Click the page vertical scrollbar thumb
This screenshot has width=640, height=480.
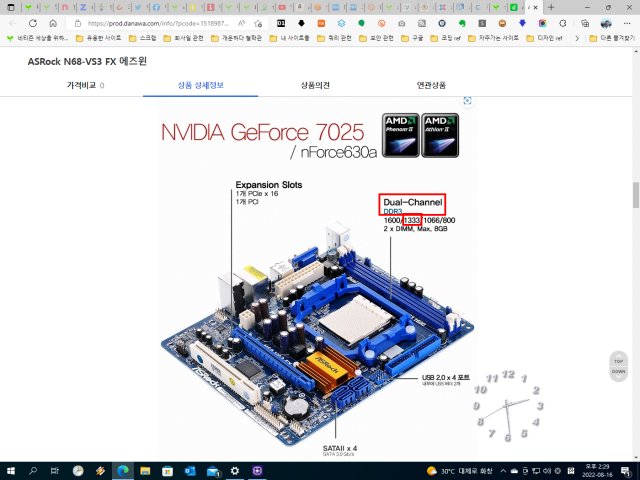(x=636, y=194)
